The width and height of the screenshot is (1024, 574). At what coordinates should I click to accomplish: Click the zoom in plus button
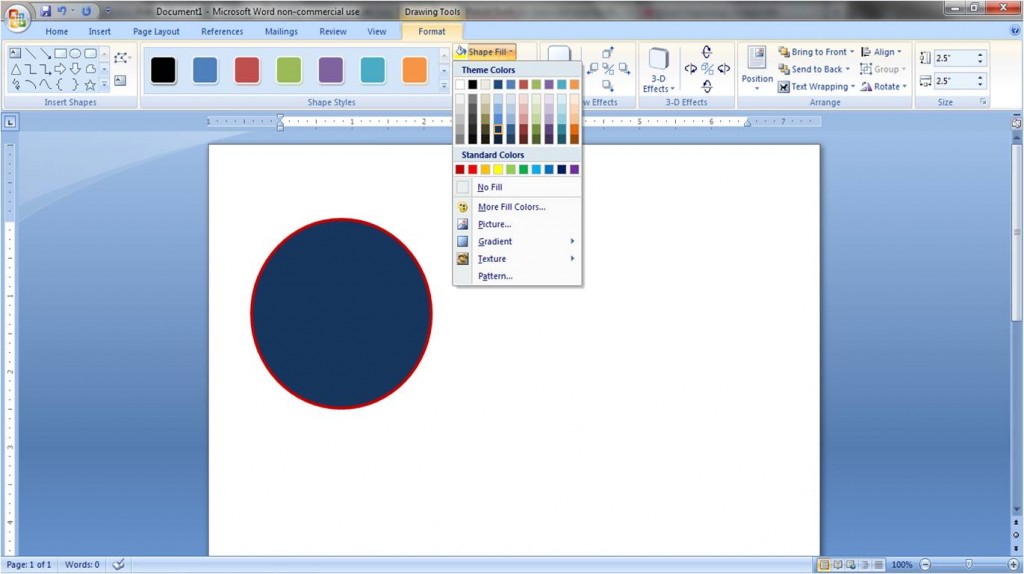point(1013,565)
